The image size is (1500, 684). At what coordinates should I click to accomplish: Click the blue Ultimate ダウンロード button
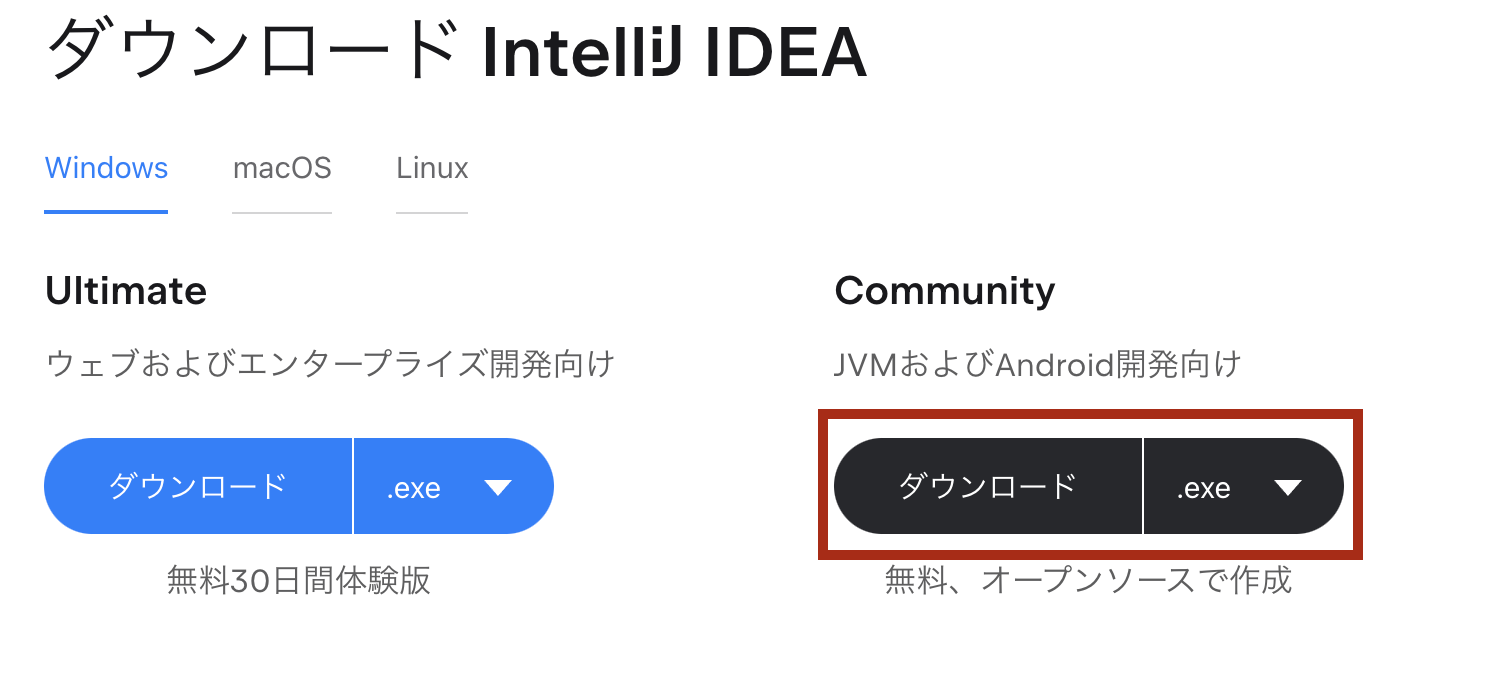click(198, 486)
